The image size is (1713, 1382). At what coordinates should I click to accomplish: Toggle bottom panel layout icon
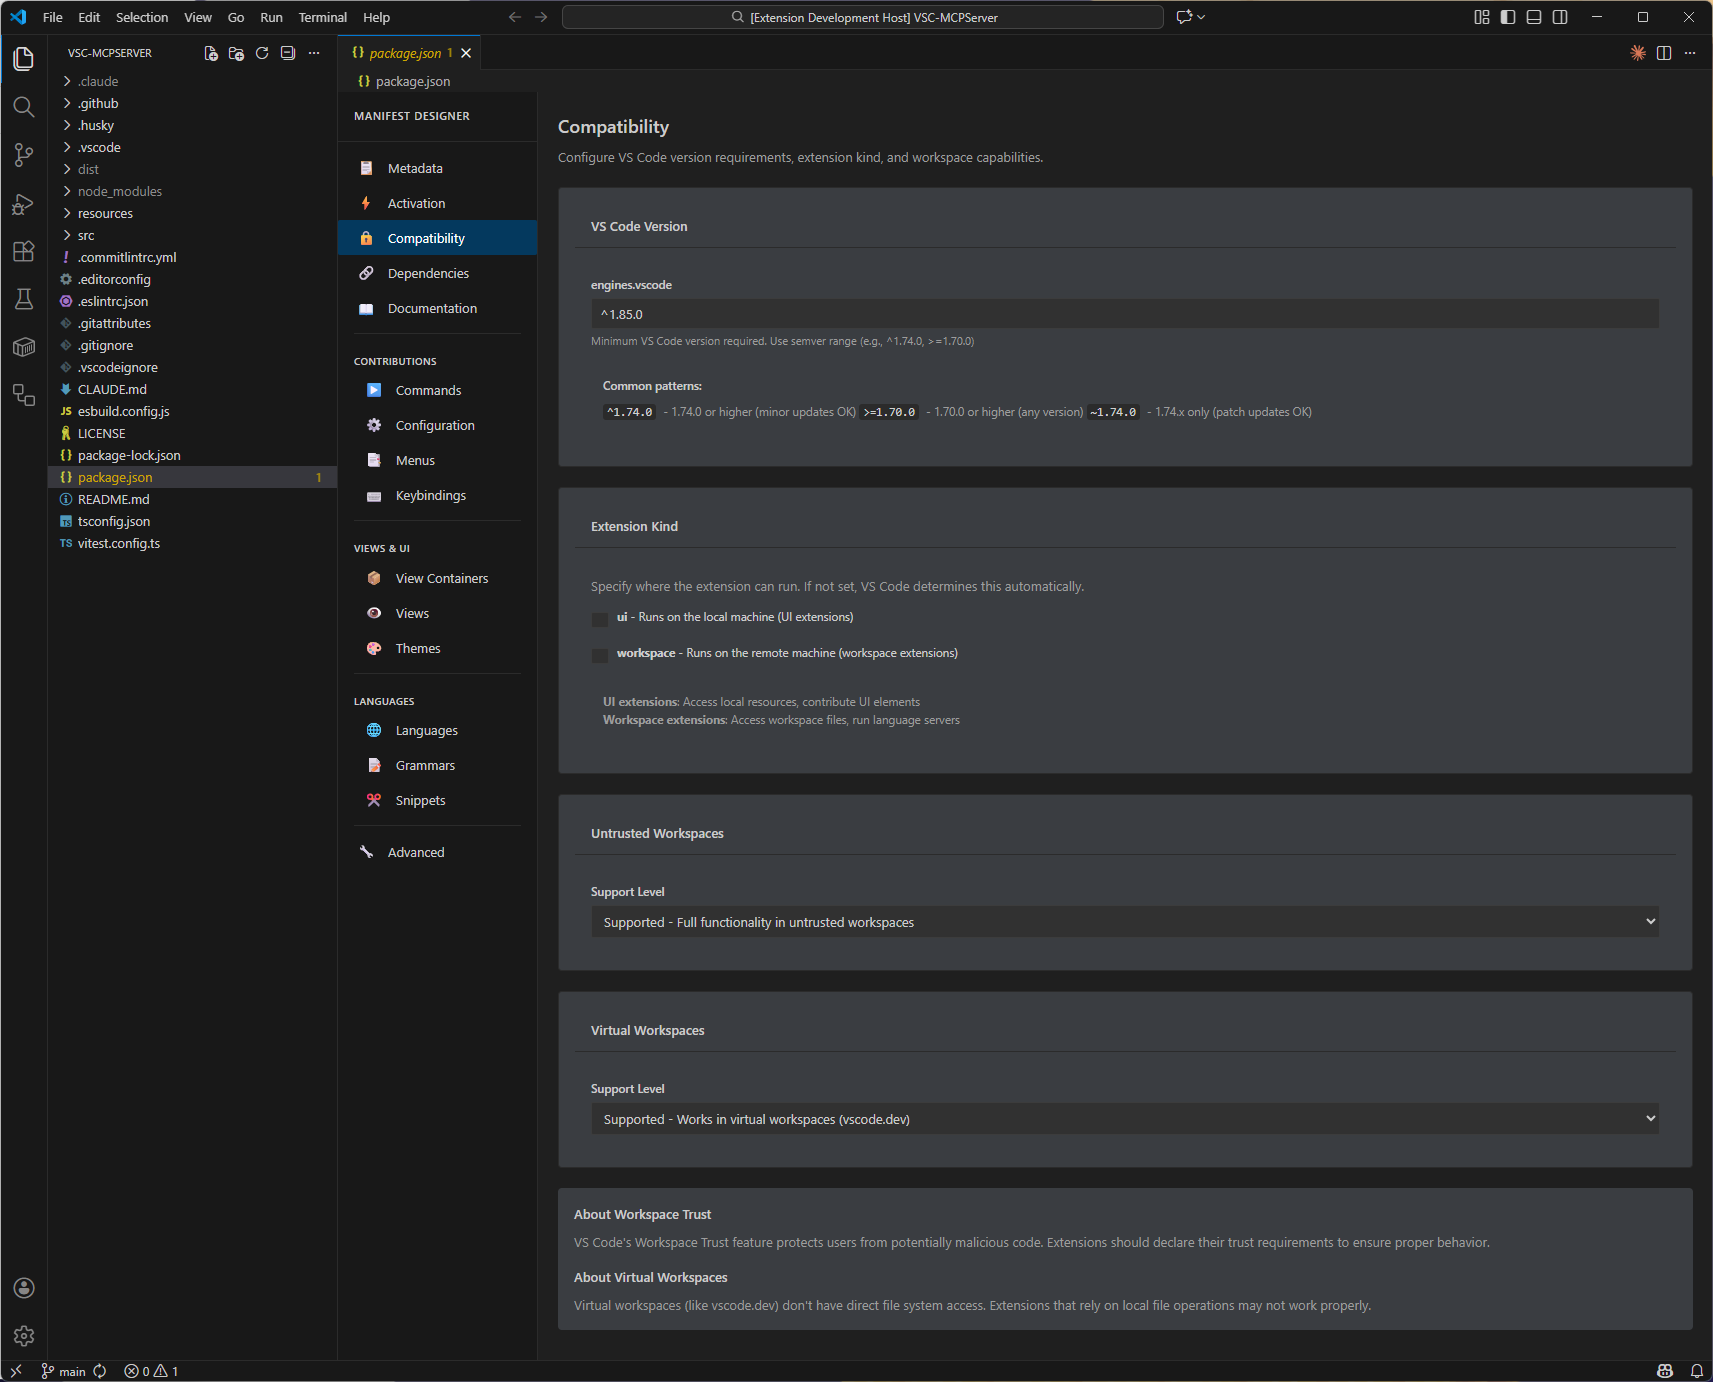point(1534,17)
